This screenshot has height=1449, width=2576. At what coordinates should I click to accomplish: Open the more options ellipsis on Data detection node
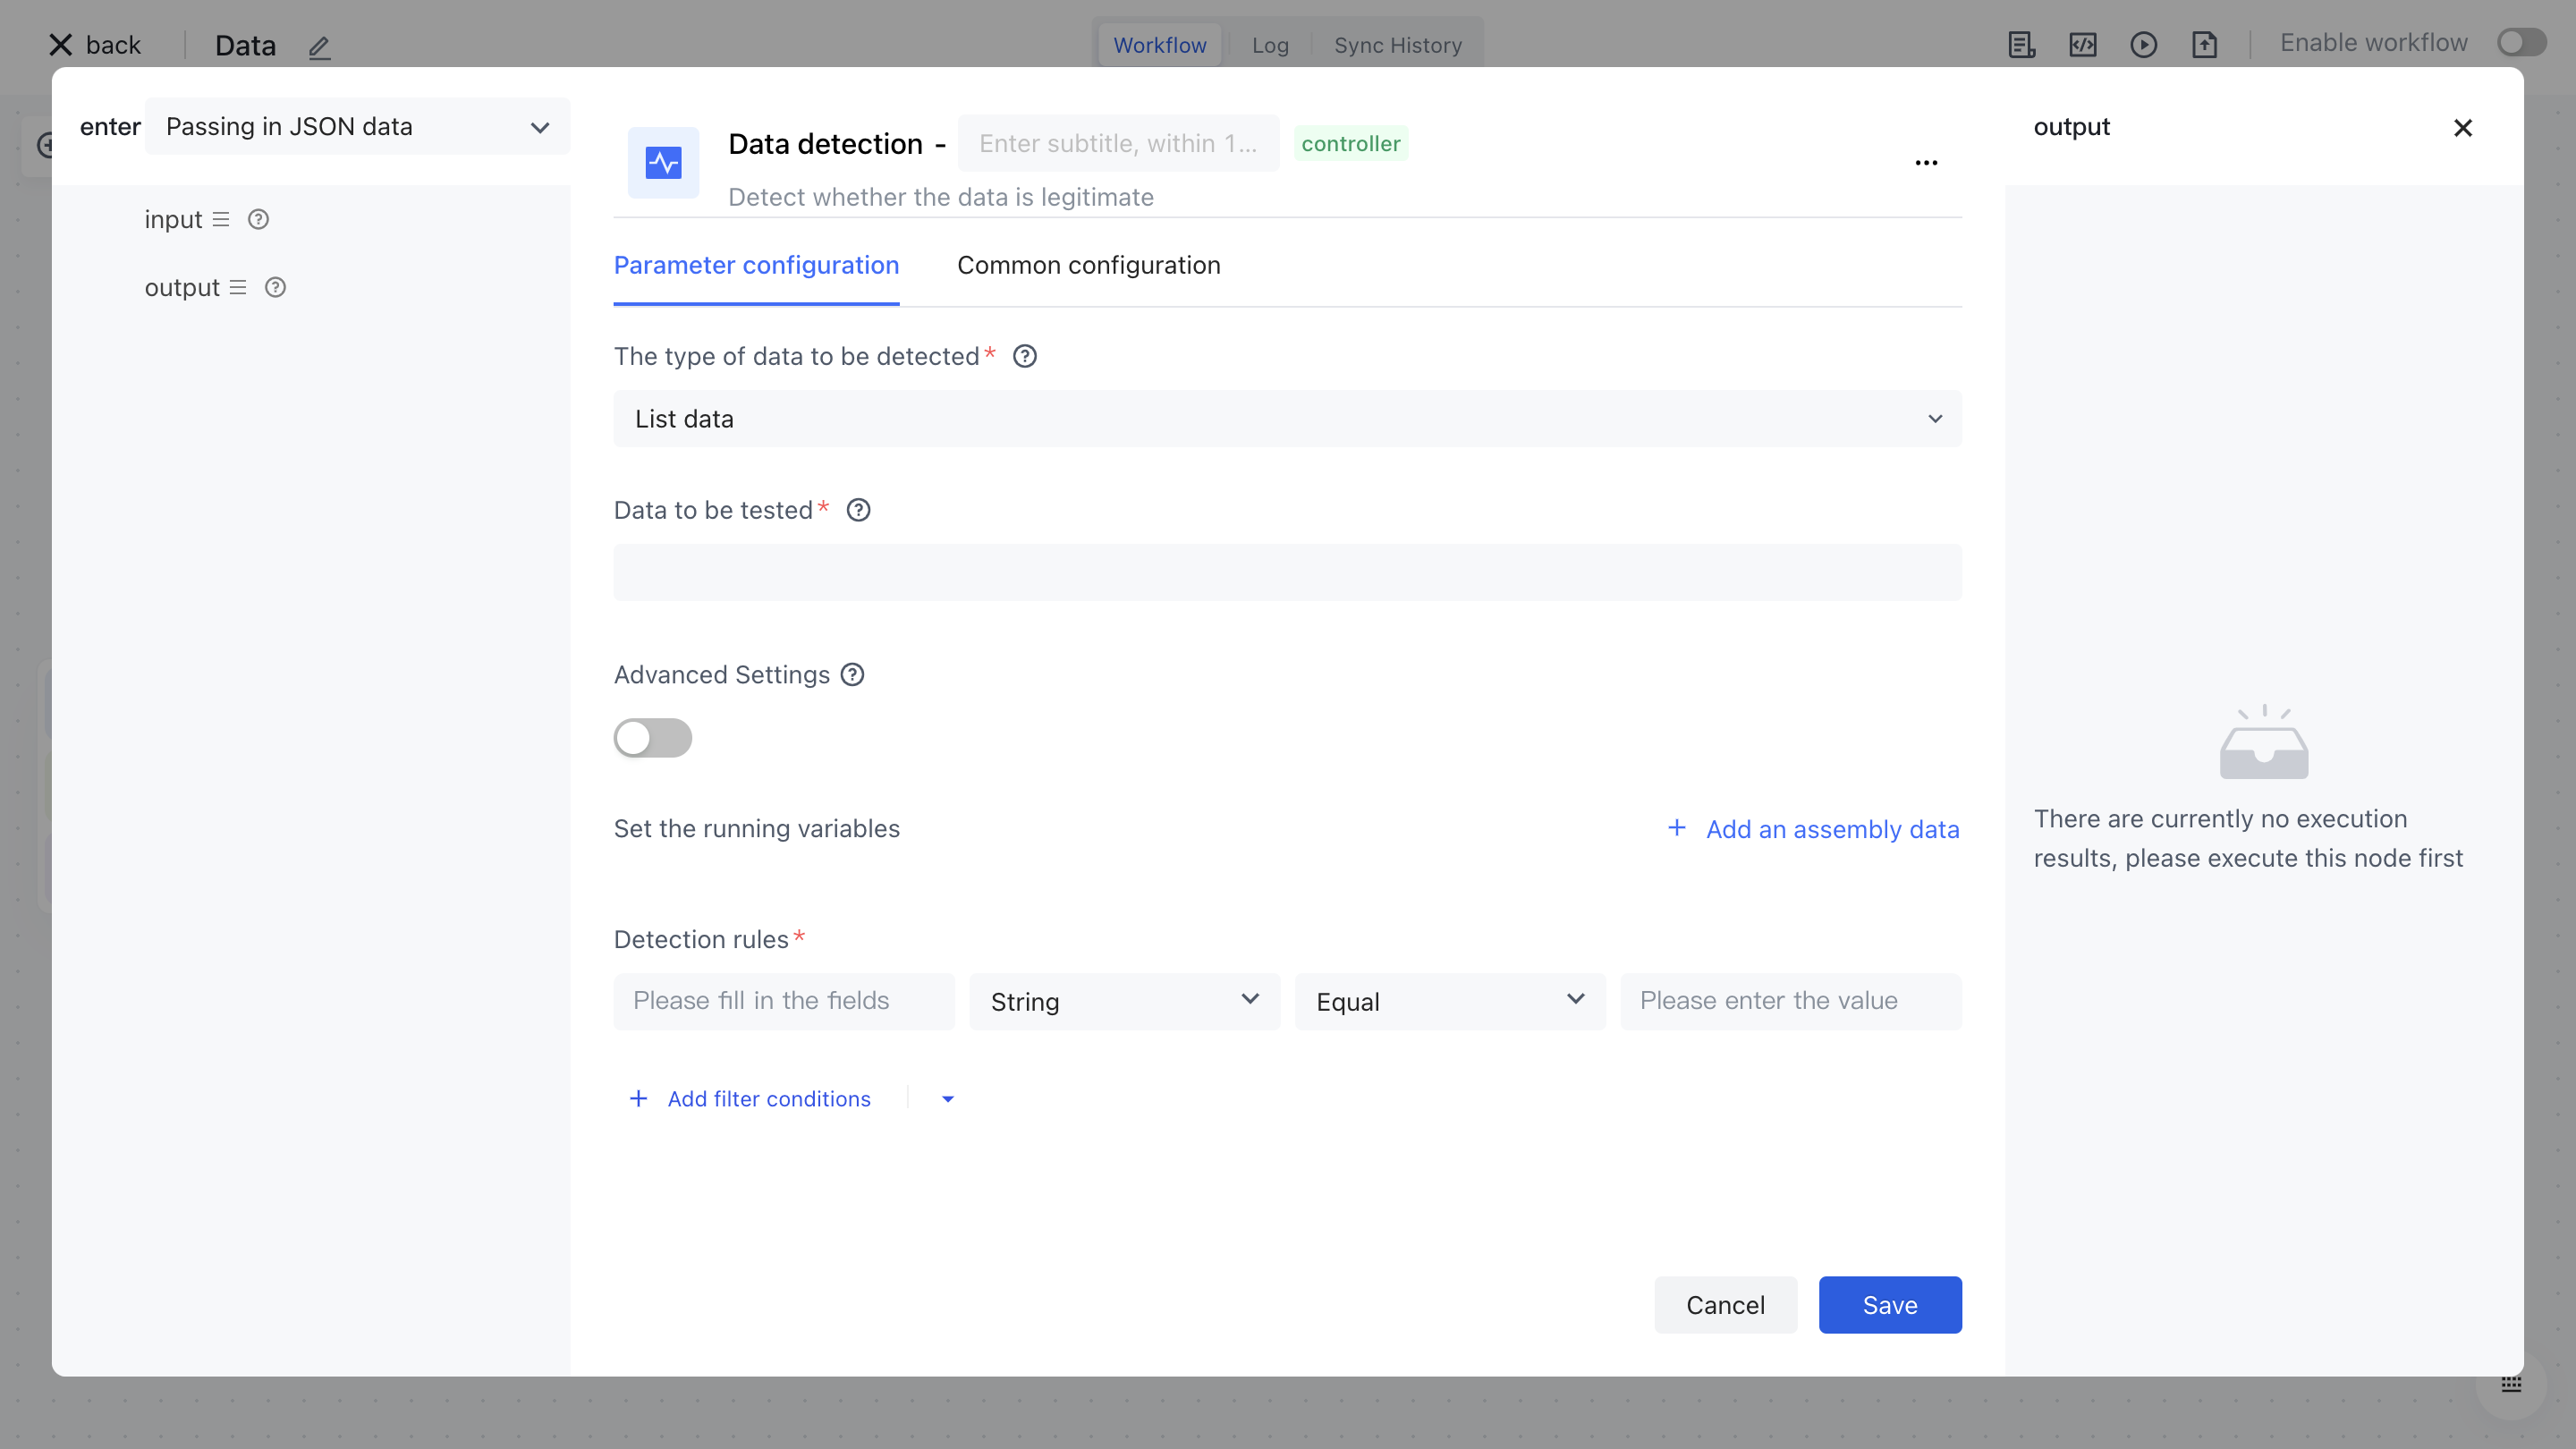[1926, 162]
